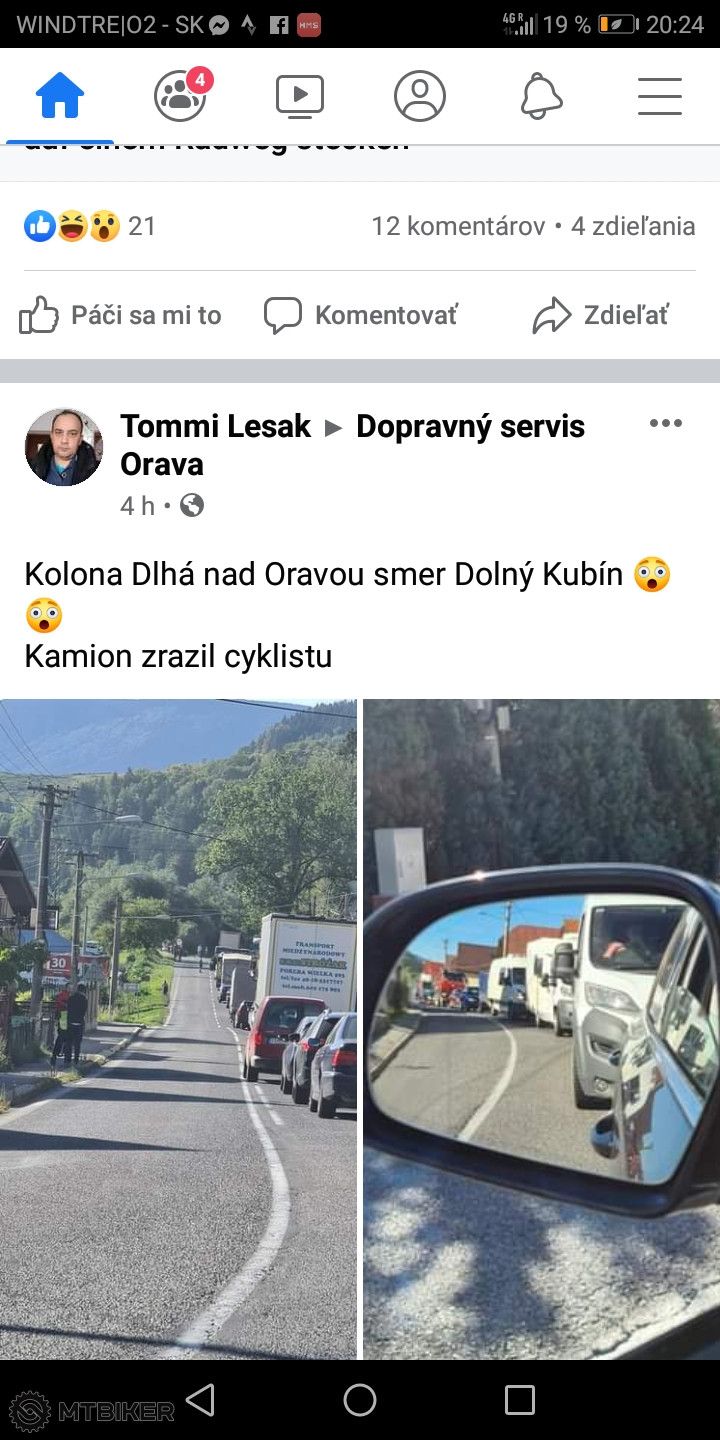Image resolution: width=720 pixels, height=1440 pixels.
Task: Tap the Zdieľať share button
Action: 600,316
